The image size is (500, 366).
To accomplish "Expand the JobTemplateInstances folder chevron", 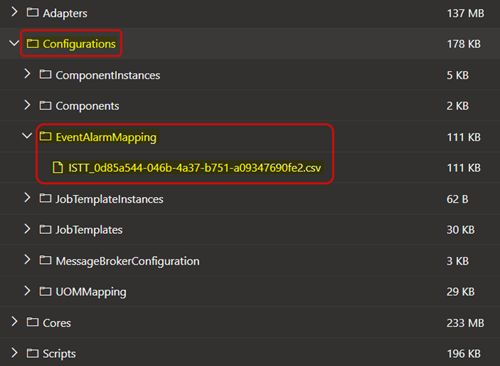I will pyautogui.click(x=27, y=198).
